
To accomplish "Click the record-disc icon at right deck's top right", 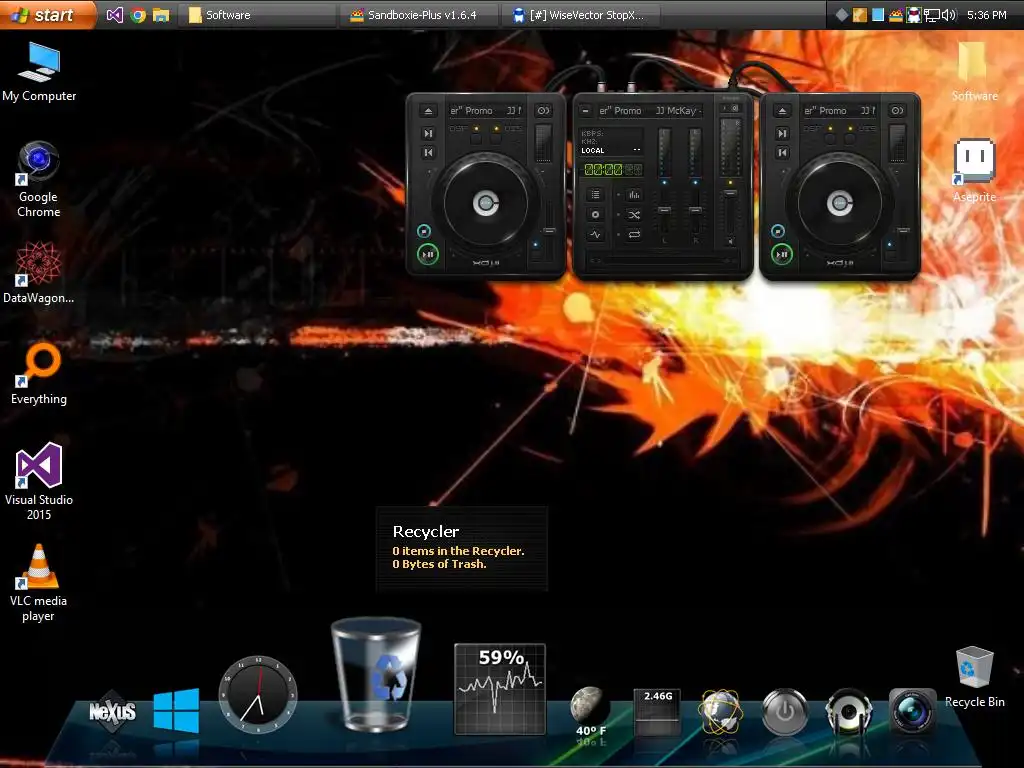I will [897, 111].
